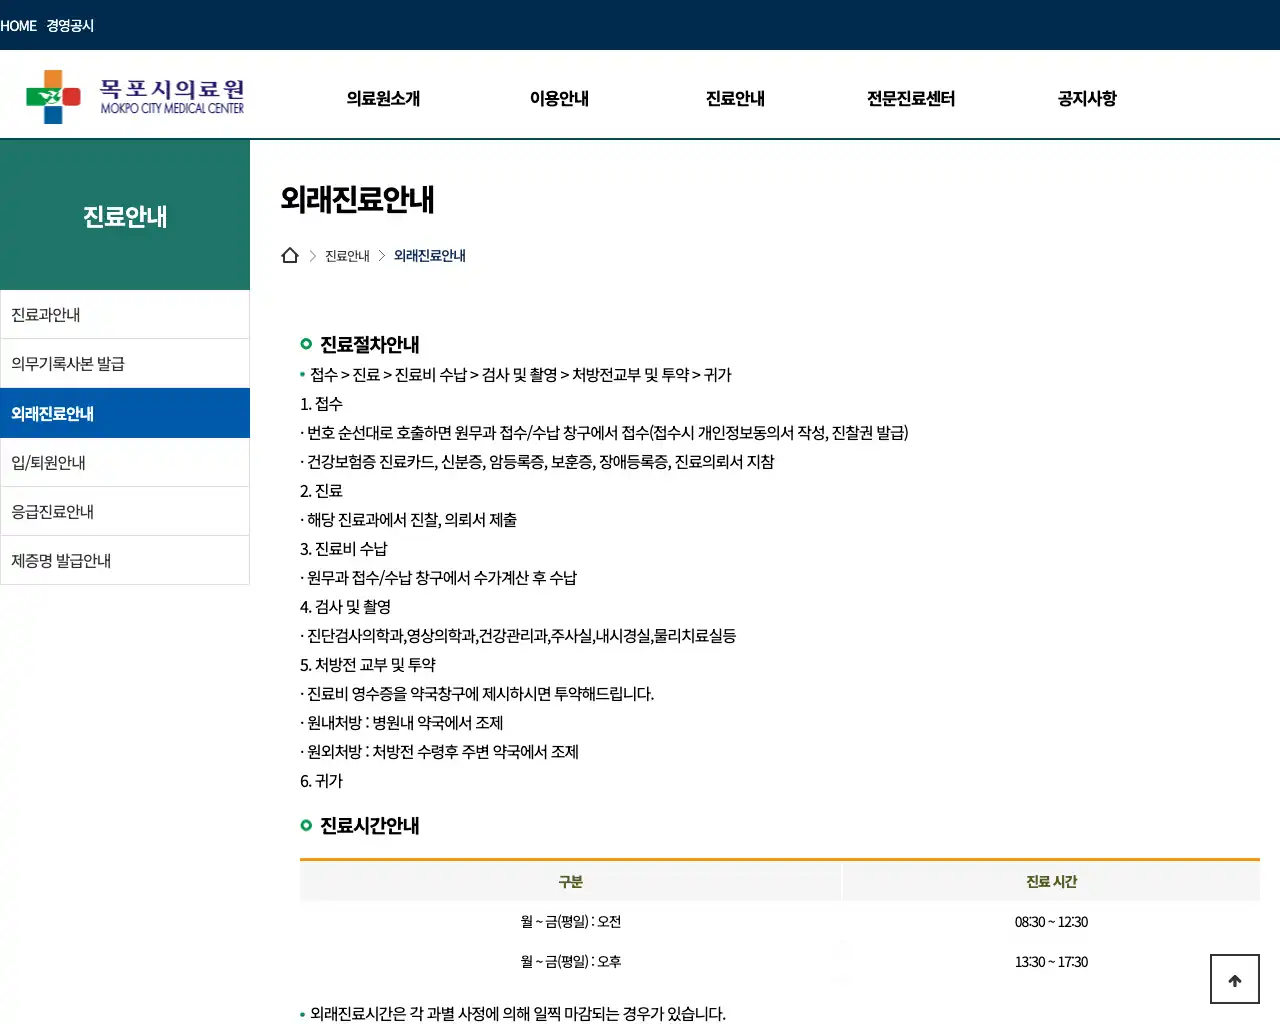Select the highlighted 외래진료안내 sidebar item
This screenshot has width=1280, height=1024.
(x=52, y=413)
